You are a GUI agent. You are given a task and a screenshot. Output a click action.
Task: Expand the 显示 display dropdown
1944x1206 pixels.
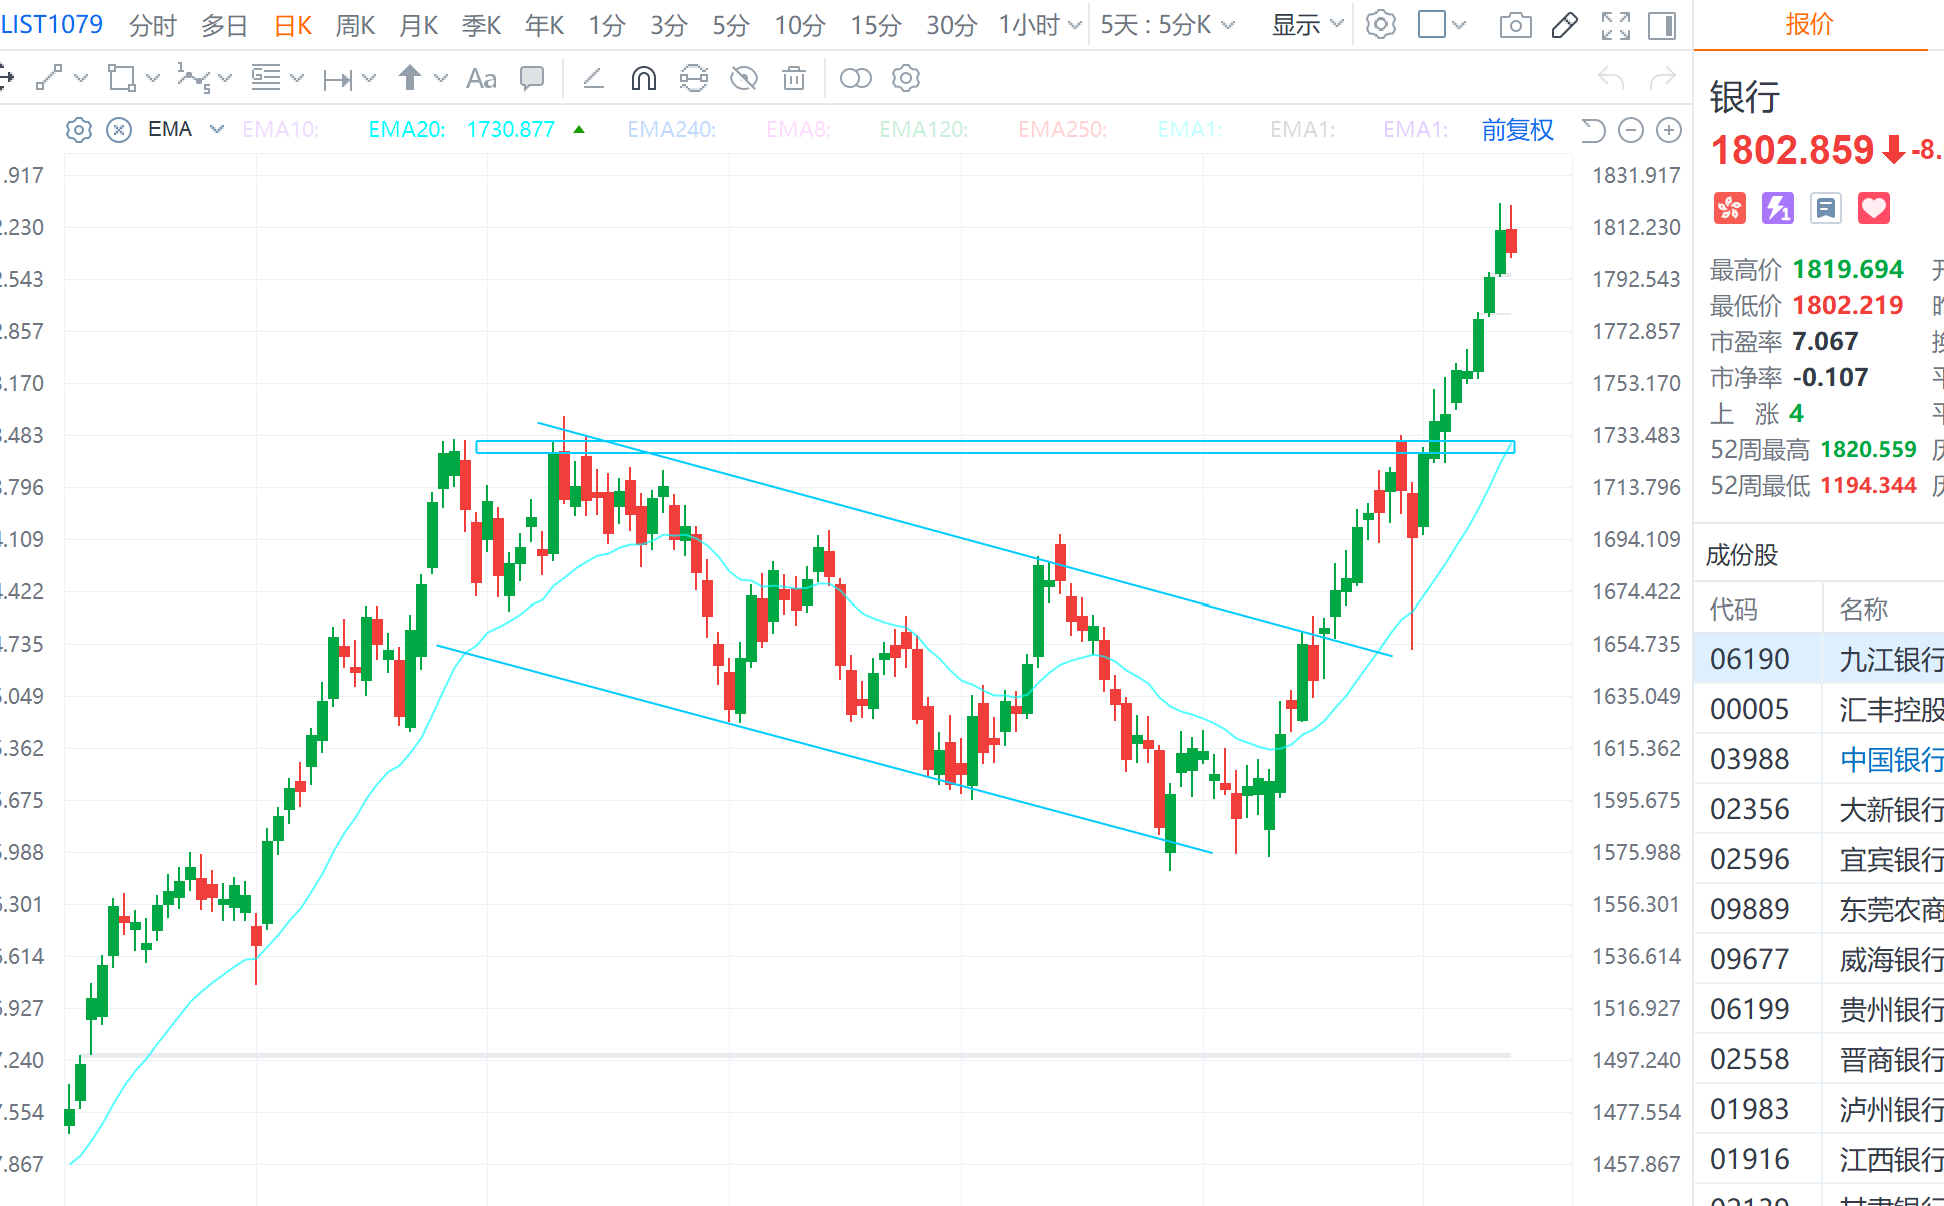click(1307, 25)
